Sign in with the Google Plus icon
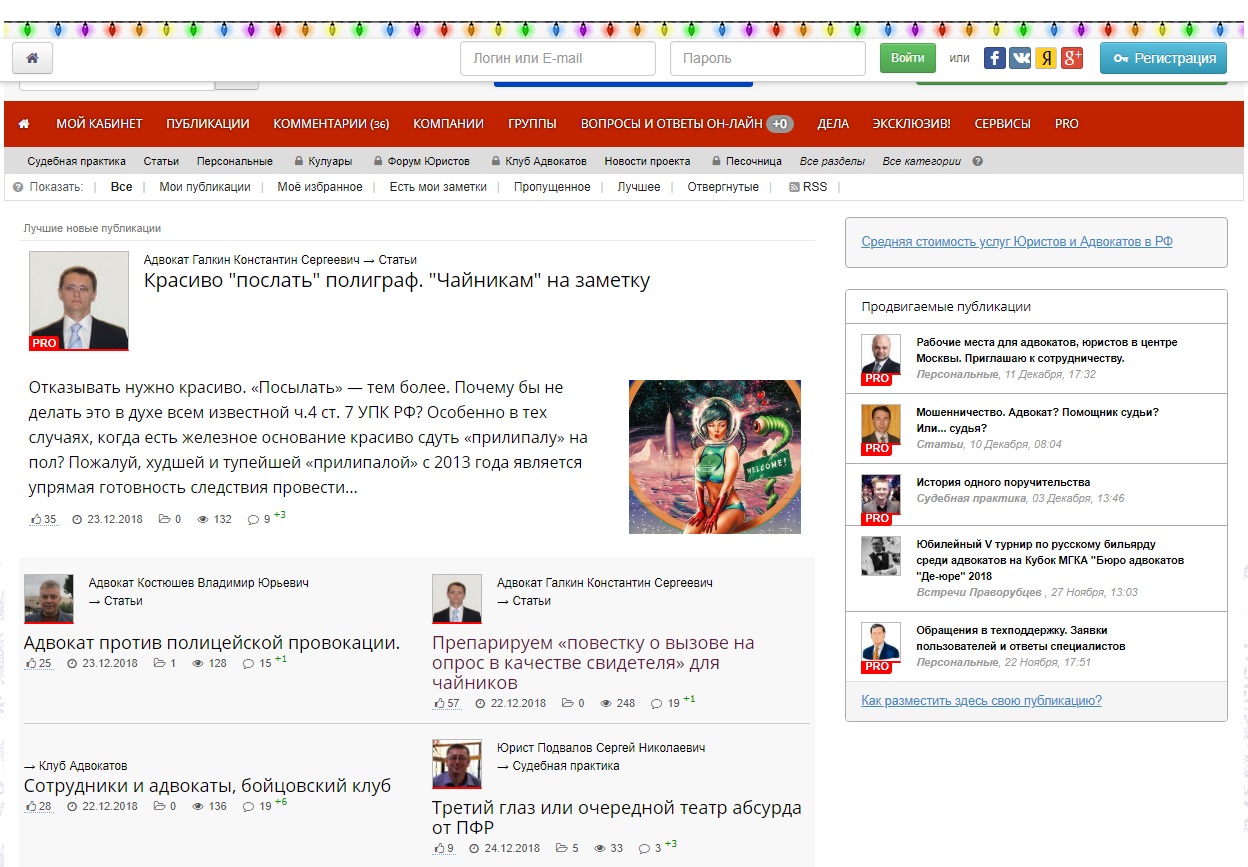Screen dimensions: 1248x867 [x=1072, y=58]
